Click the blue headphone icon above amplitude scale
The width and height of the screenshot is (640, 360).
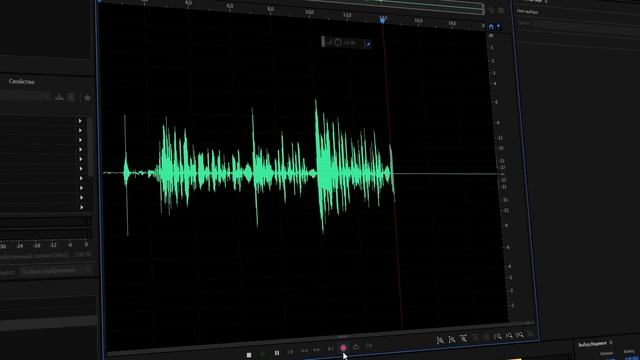click(491, 27)
